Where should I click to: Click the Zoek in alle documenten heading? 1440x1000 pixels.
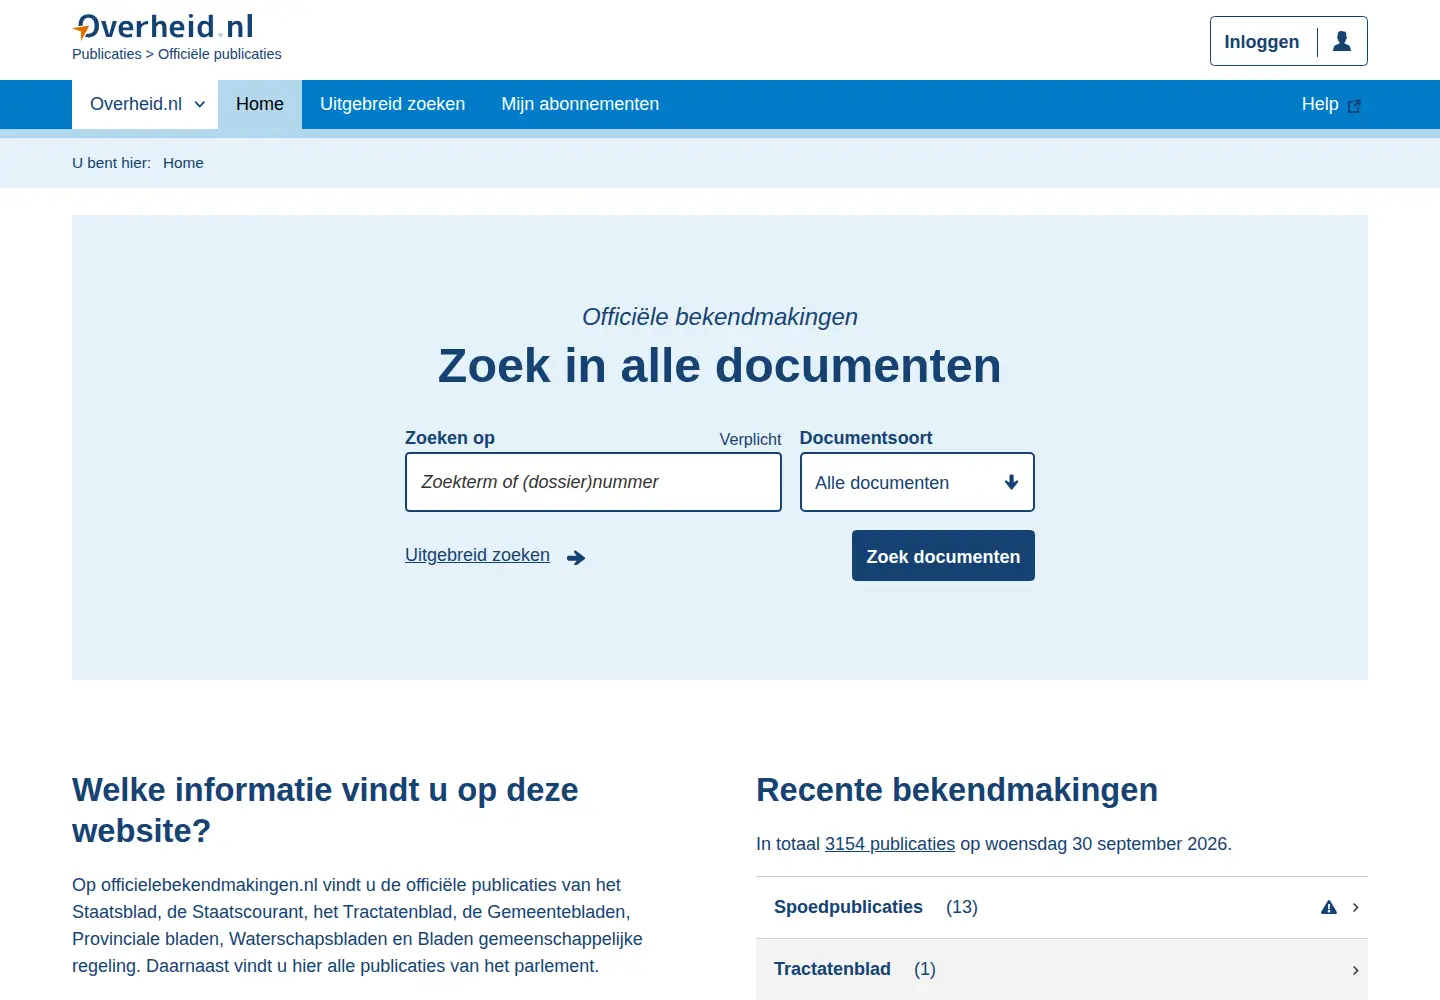coord(720,365)
